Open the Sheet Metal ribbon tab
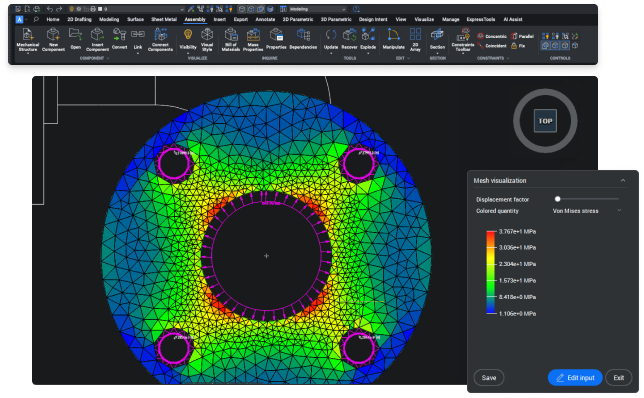644x398 pixels. click(x=164, y=19)
